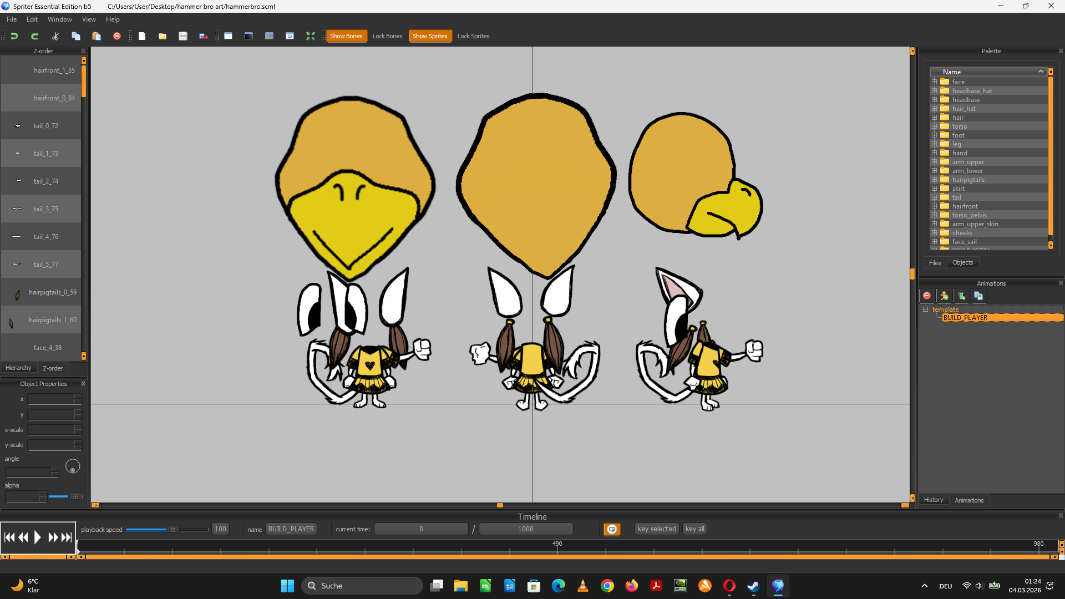Switch to the Files tab in Palette
The height and width of the screenshot is (599, 1065).
(x=935, y=263)
